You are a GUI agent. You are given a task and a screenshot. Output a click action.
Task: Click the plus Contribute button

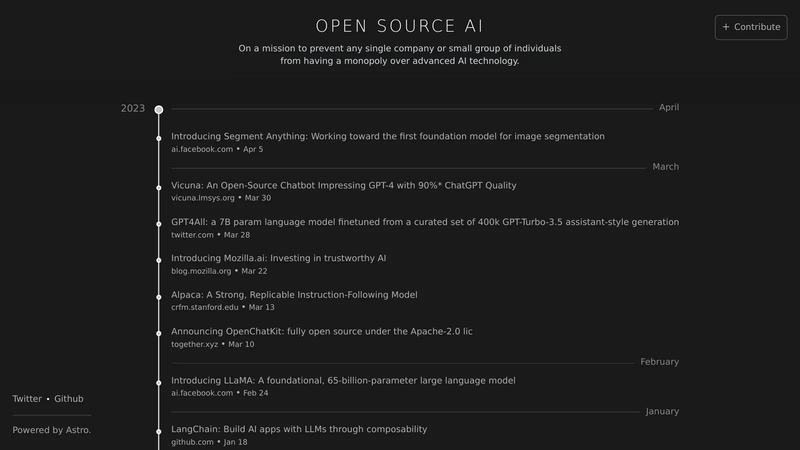click(751, 27)
